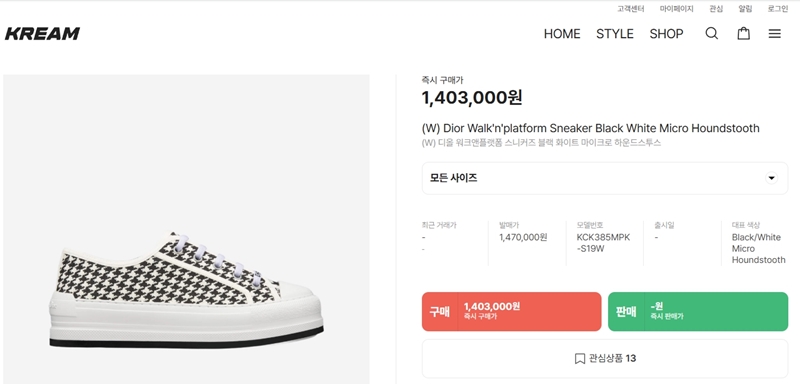
Task: Open the 마이페이지 link
Action: pyautogui.click(x=677, y=9)
